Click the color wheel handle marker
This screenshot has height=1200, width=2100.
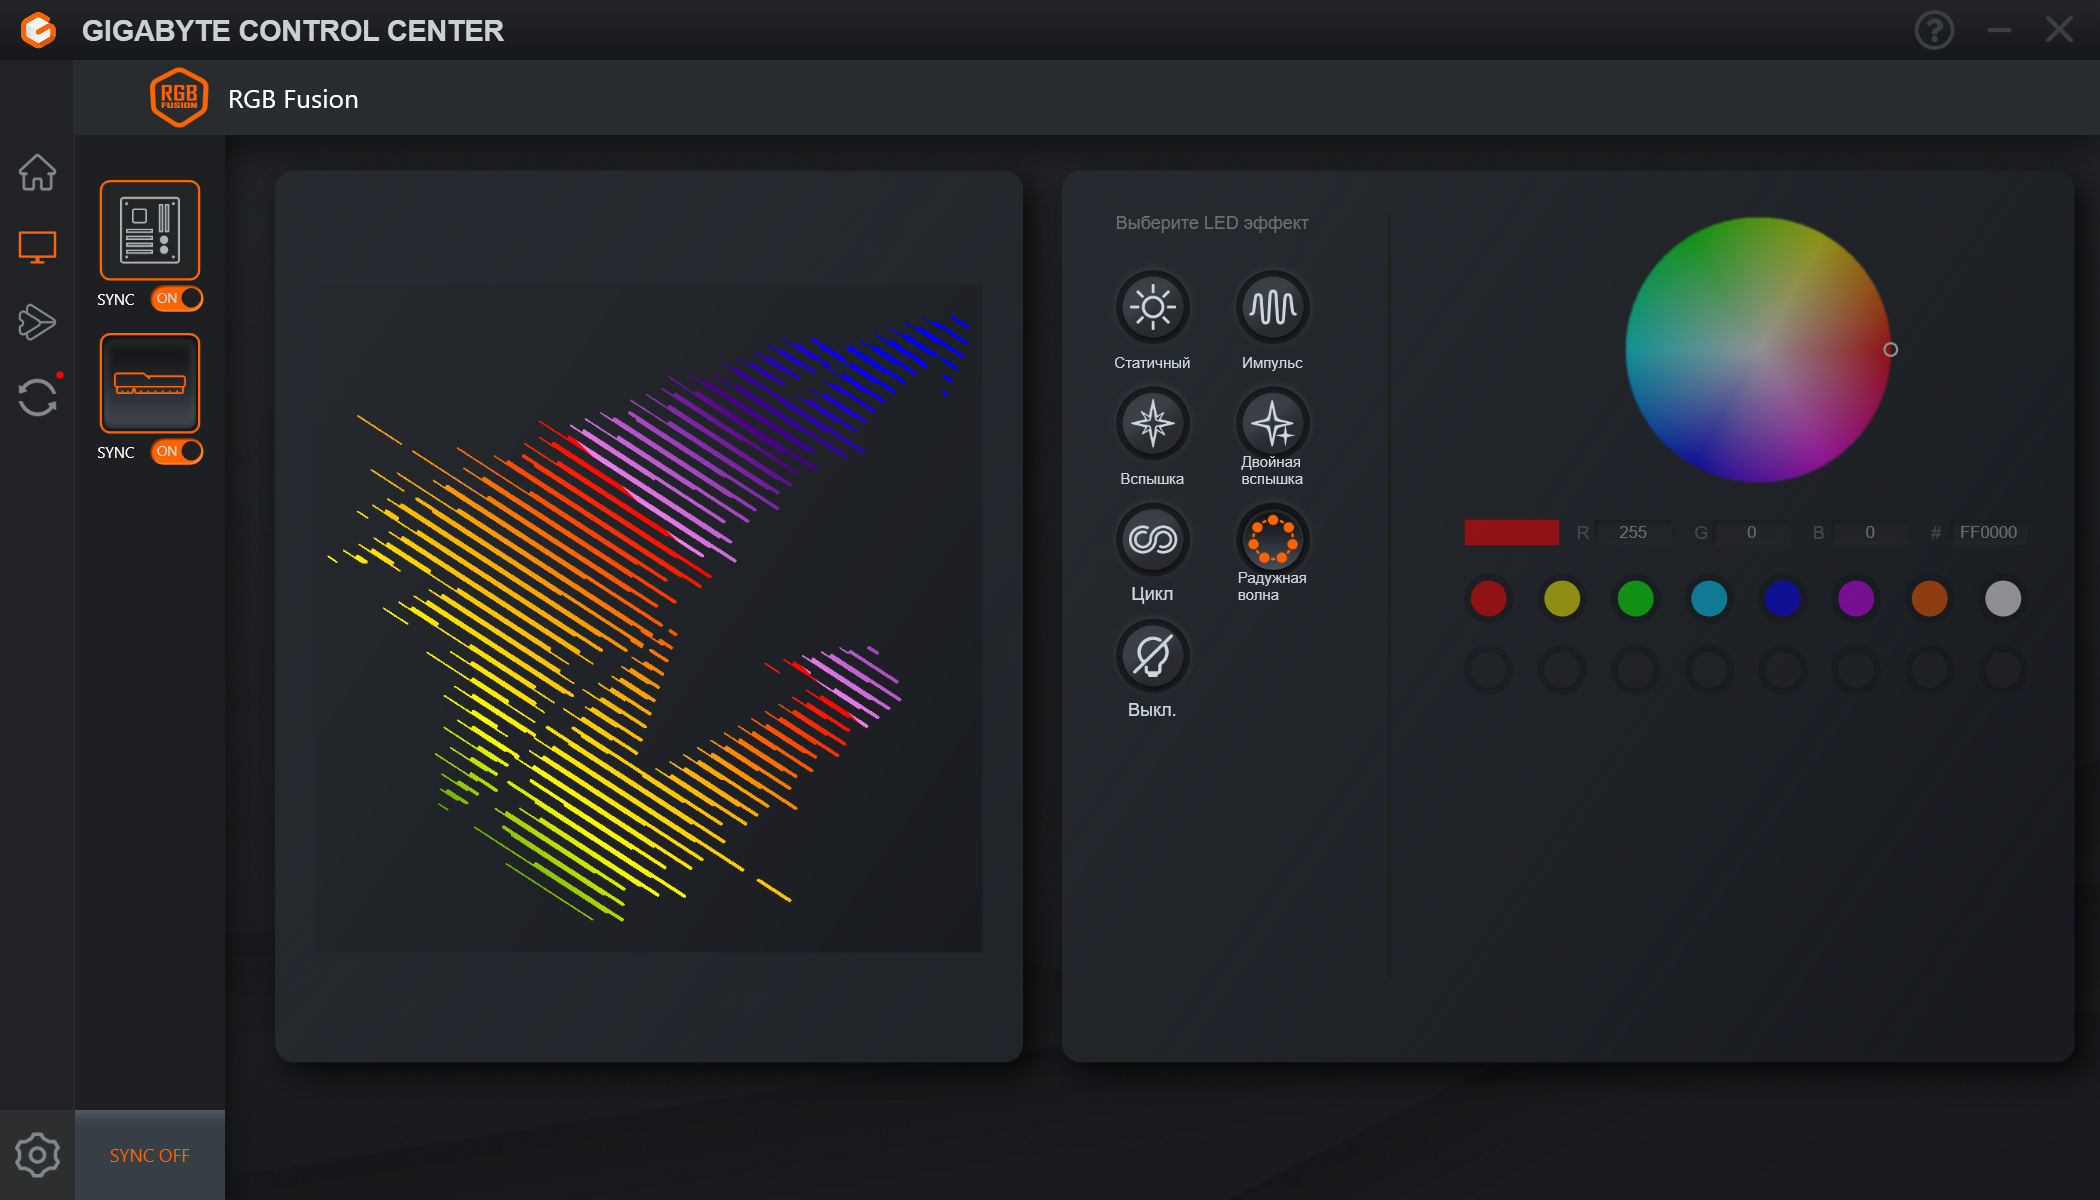click(1890, 349)
